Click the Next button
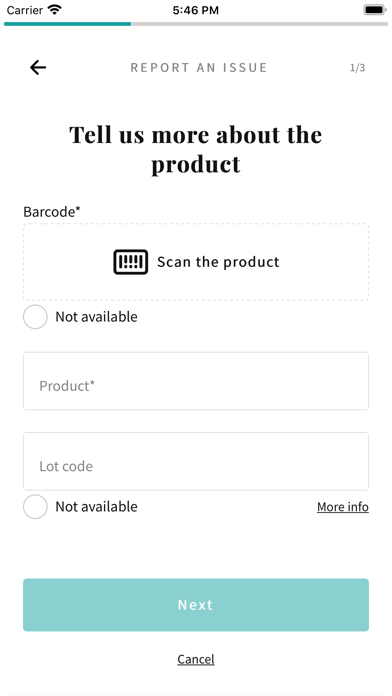This screenshot has height=696, width=392. 196,605
